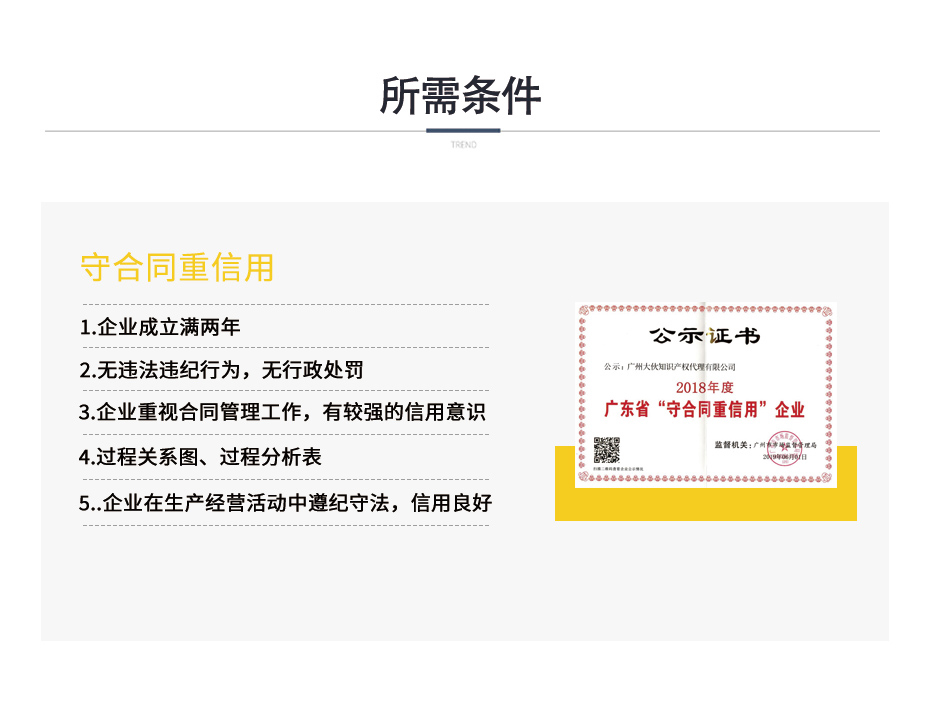Click item 5 about 遵纪守法，信用良好
928x710 pixels.
[x=285, y=502]
